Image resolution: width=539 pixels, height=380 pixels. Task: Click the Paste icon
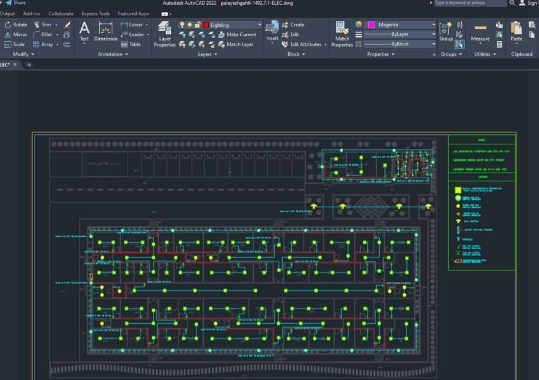coord(516,32)
